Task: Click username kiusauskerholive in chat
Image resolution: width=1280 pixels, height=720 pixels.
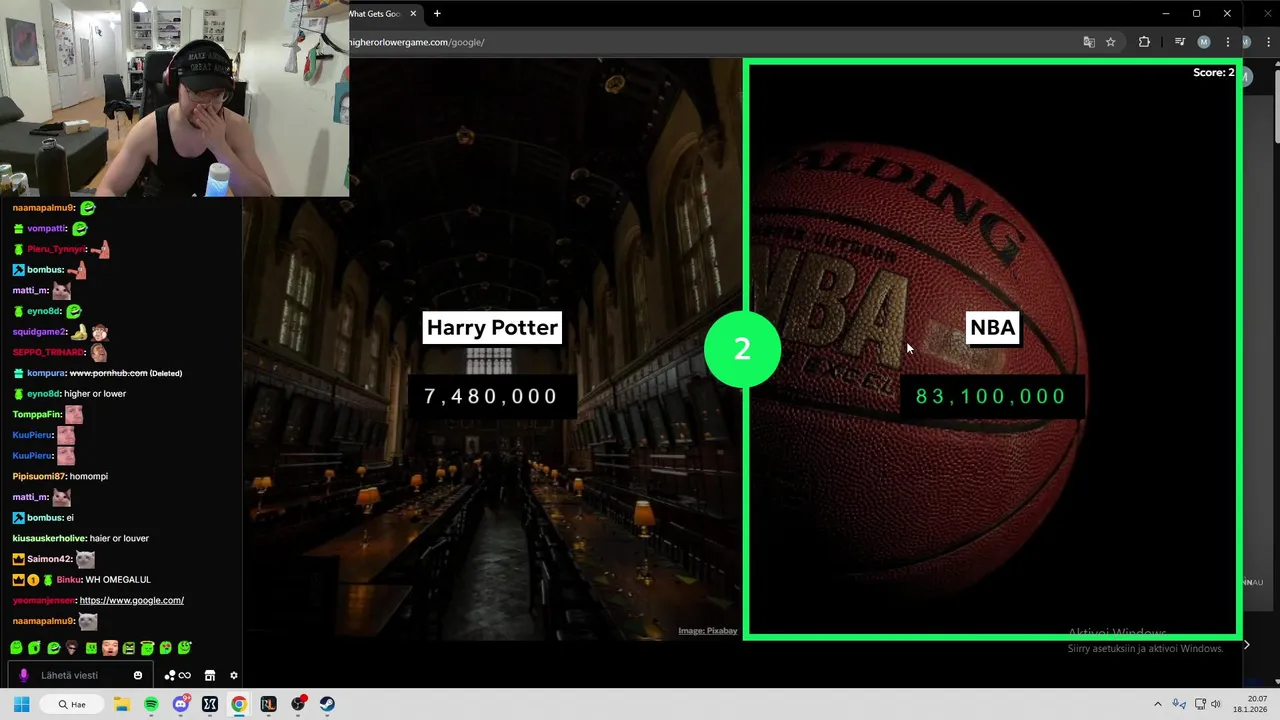Action: (50, 538)
